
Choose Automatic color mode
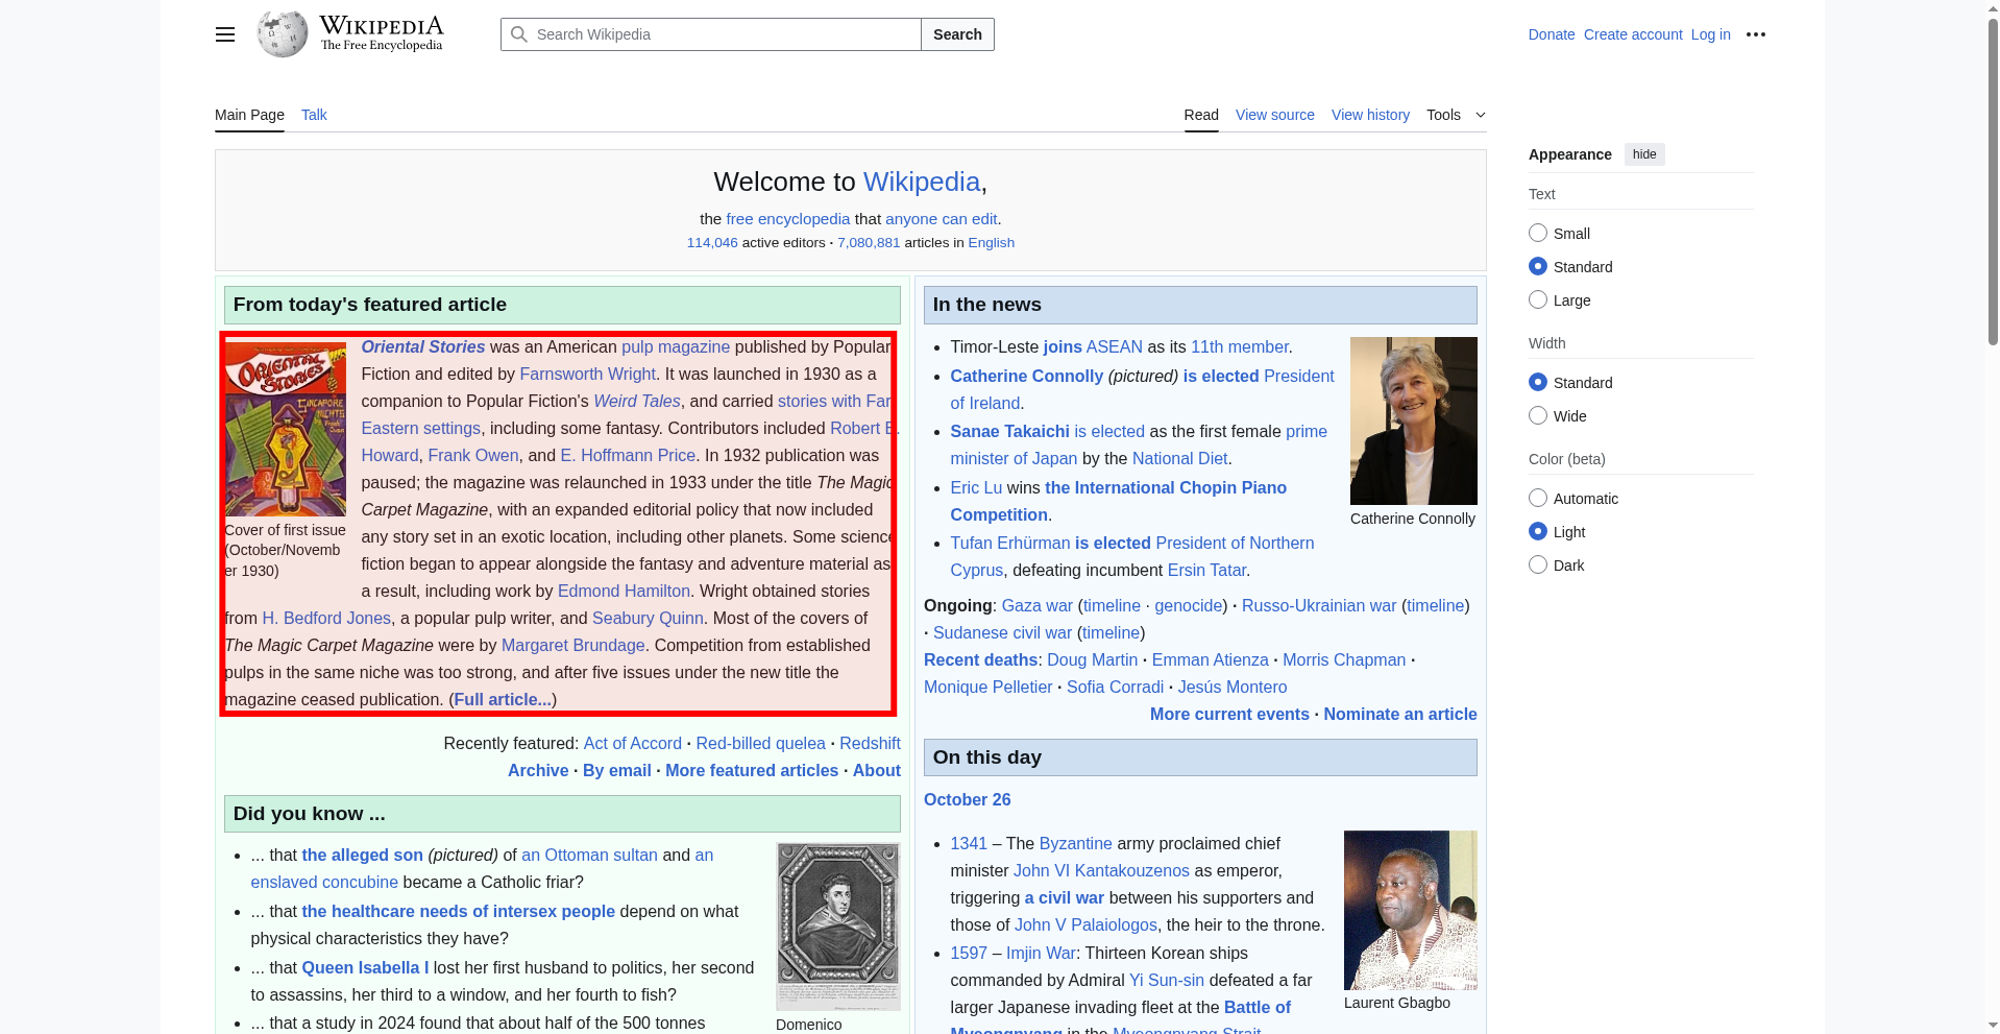pos(1538,498)
